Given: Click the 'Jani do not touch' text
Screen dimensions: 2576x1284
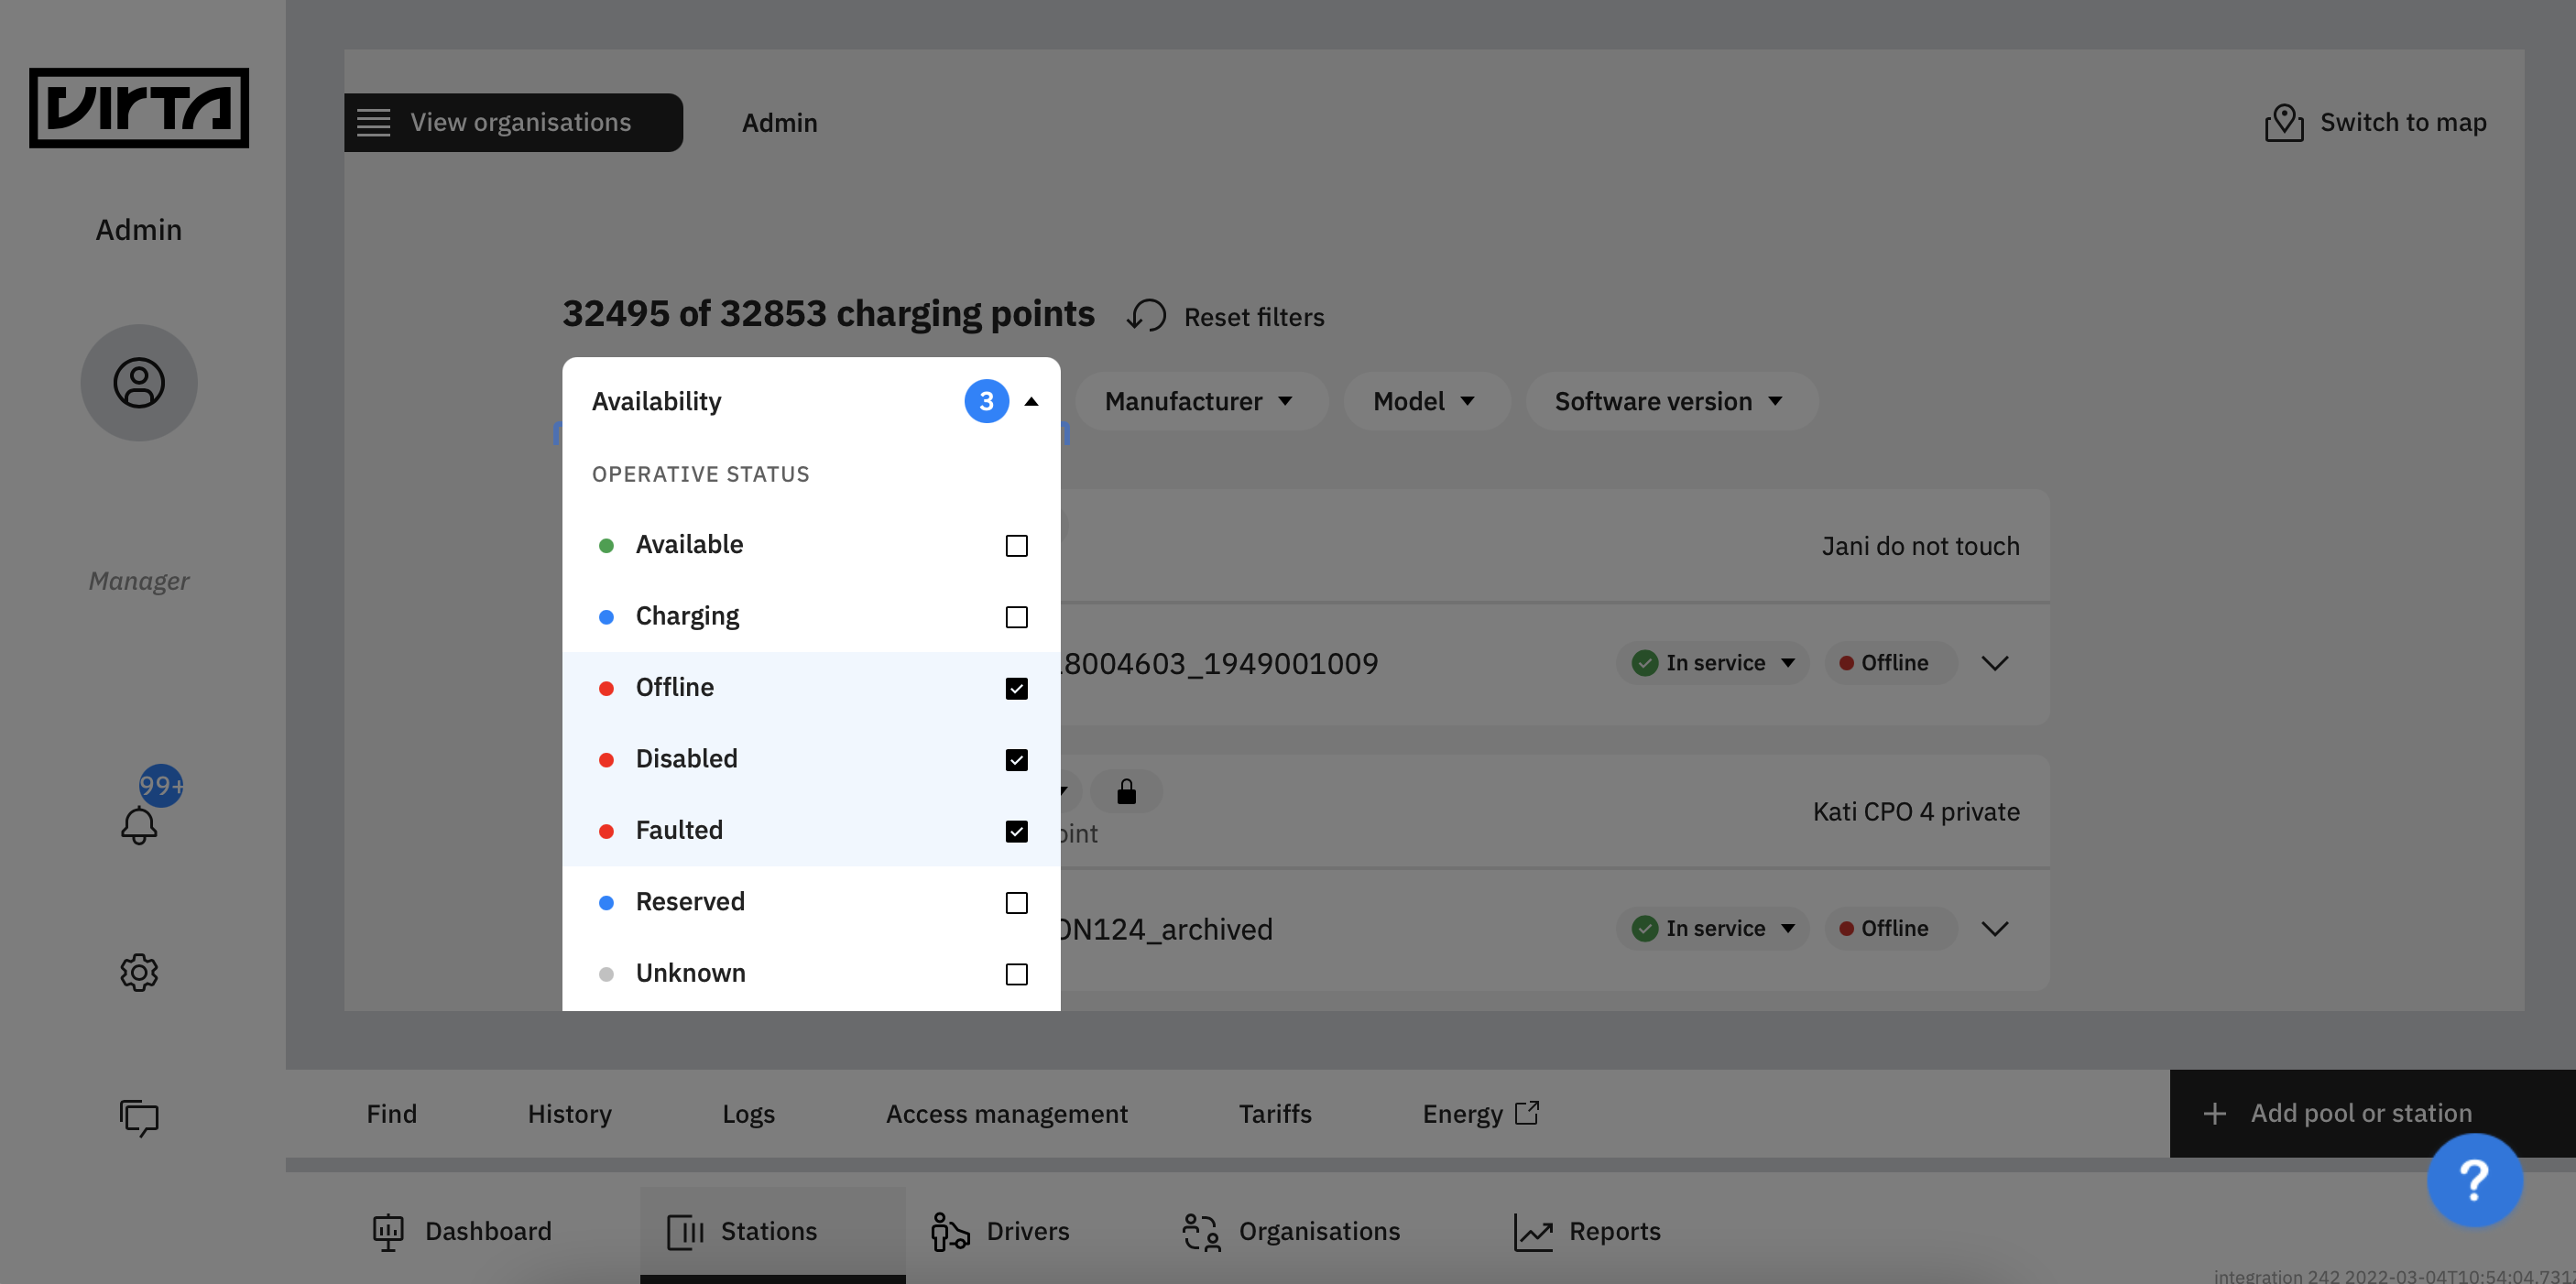Looking at the screenshot, I should (x=1920, y=545).
